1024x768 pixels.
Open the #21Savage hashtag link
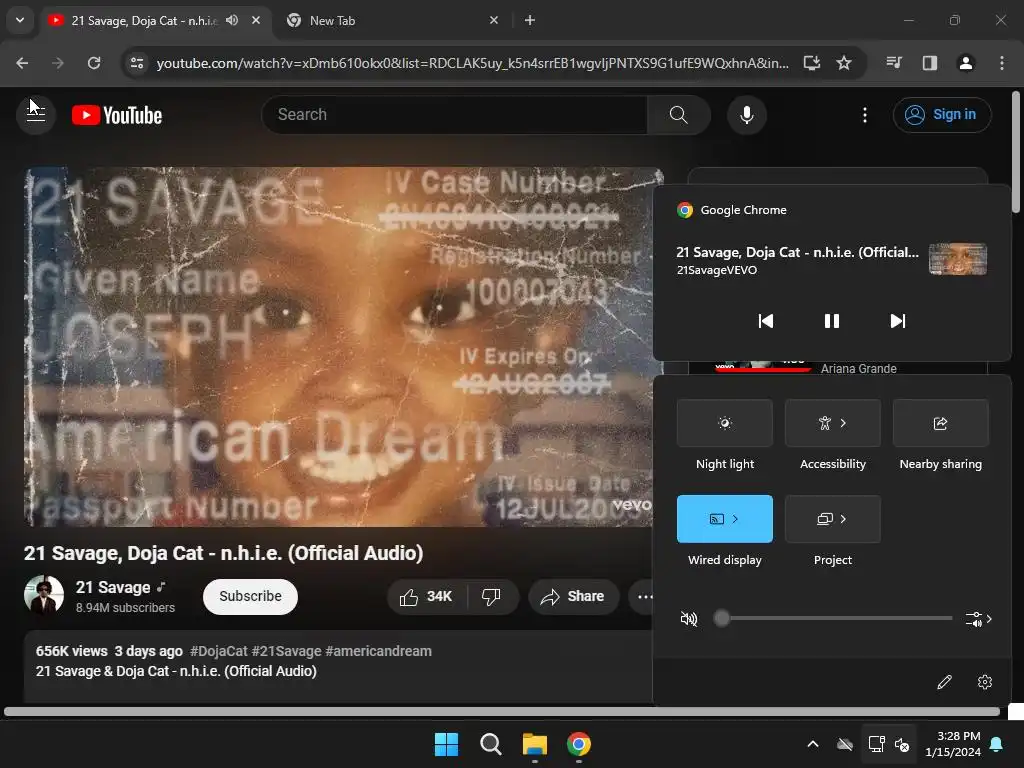(x=287, y=651)
